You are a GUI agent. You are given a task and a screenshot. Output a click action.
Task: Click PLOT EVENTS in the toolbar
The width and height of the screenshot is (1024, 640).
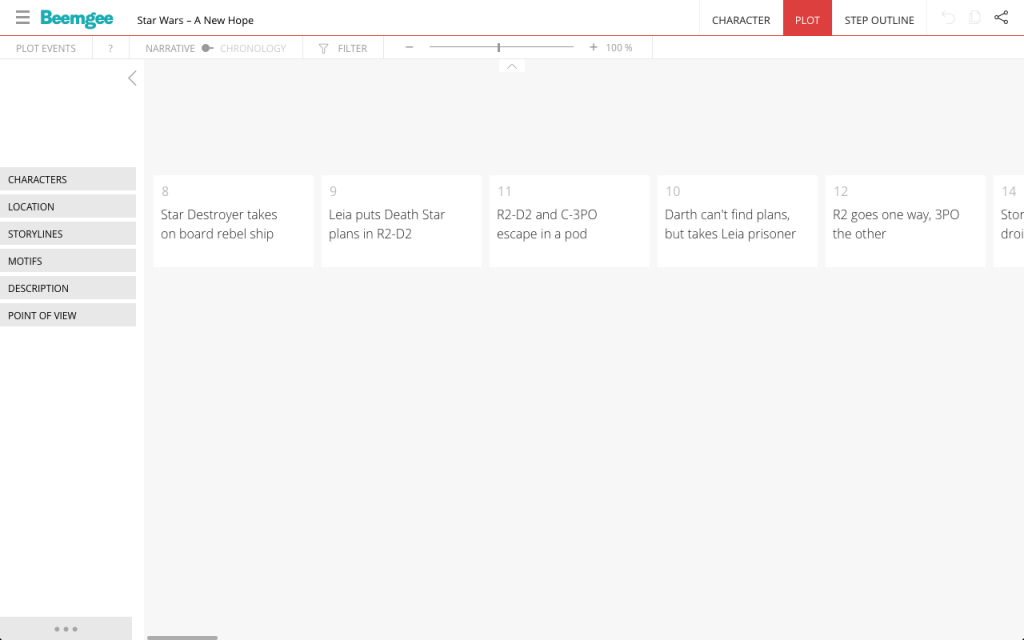[46, 48]
